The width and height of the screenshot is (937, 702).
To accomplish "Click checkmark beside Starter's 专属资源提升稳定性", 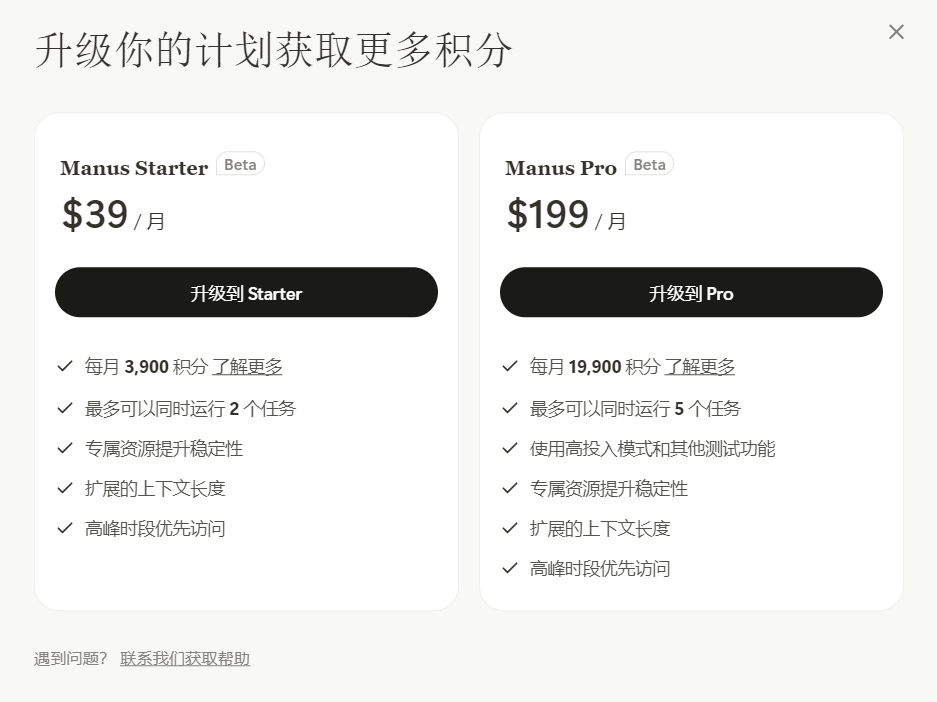I will [65, 449].
